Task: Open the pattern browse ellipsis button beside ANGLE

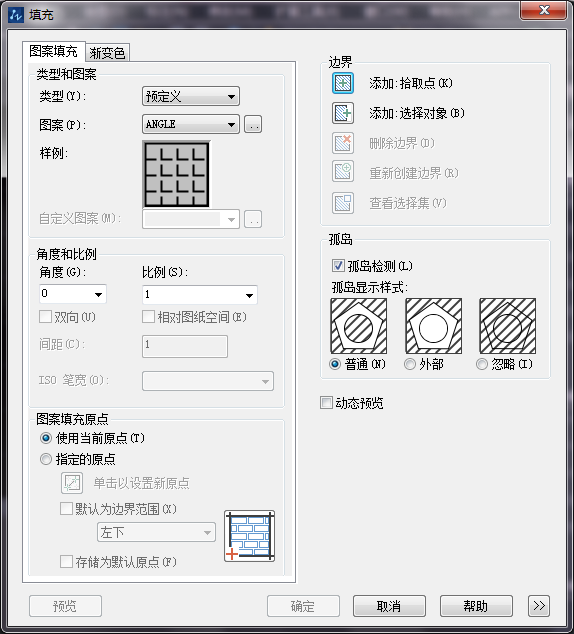Action: click(x=253, y=125)
